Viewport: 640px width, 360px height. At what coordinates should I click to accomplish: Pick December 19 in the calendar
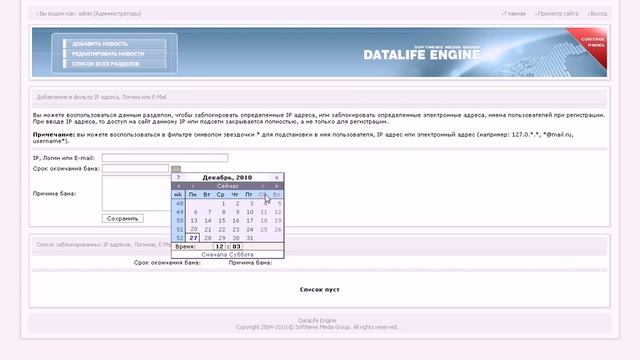click(x=277, y=220)
